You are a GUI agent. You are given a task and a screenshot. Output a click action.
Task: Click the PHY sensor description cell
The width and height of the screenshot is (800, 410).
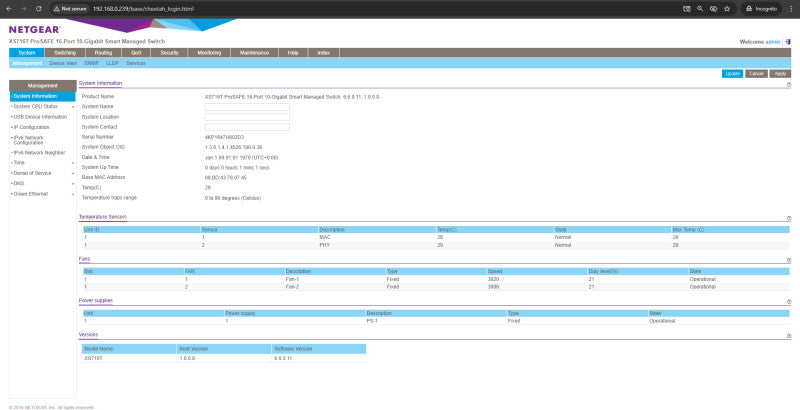[x=324, y=245]
